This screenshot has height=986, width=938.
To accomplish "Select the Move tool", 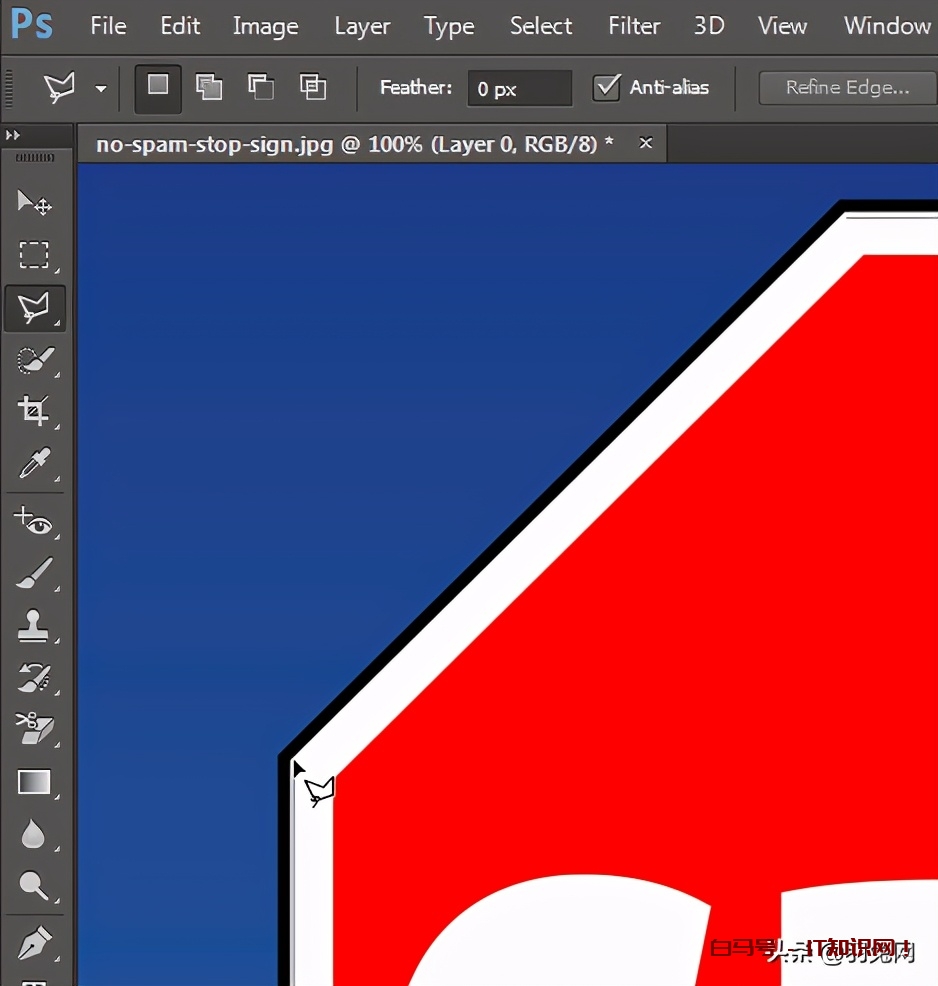I will coord(34,203).
